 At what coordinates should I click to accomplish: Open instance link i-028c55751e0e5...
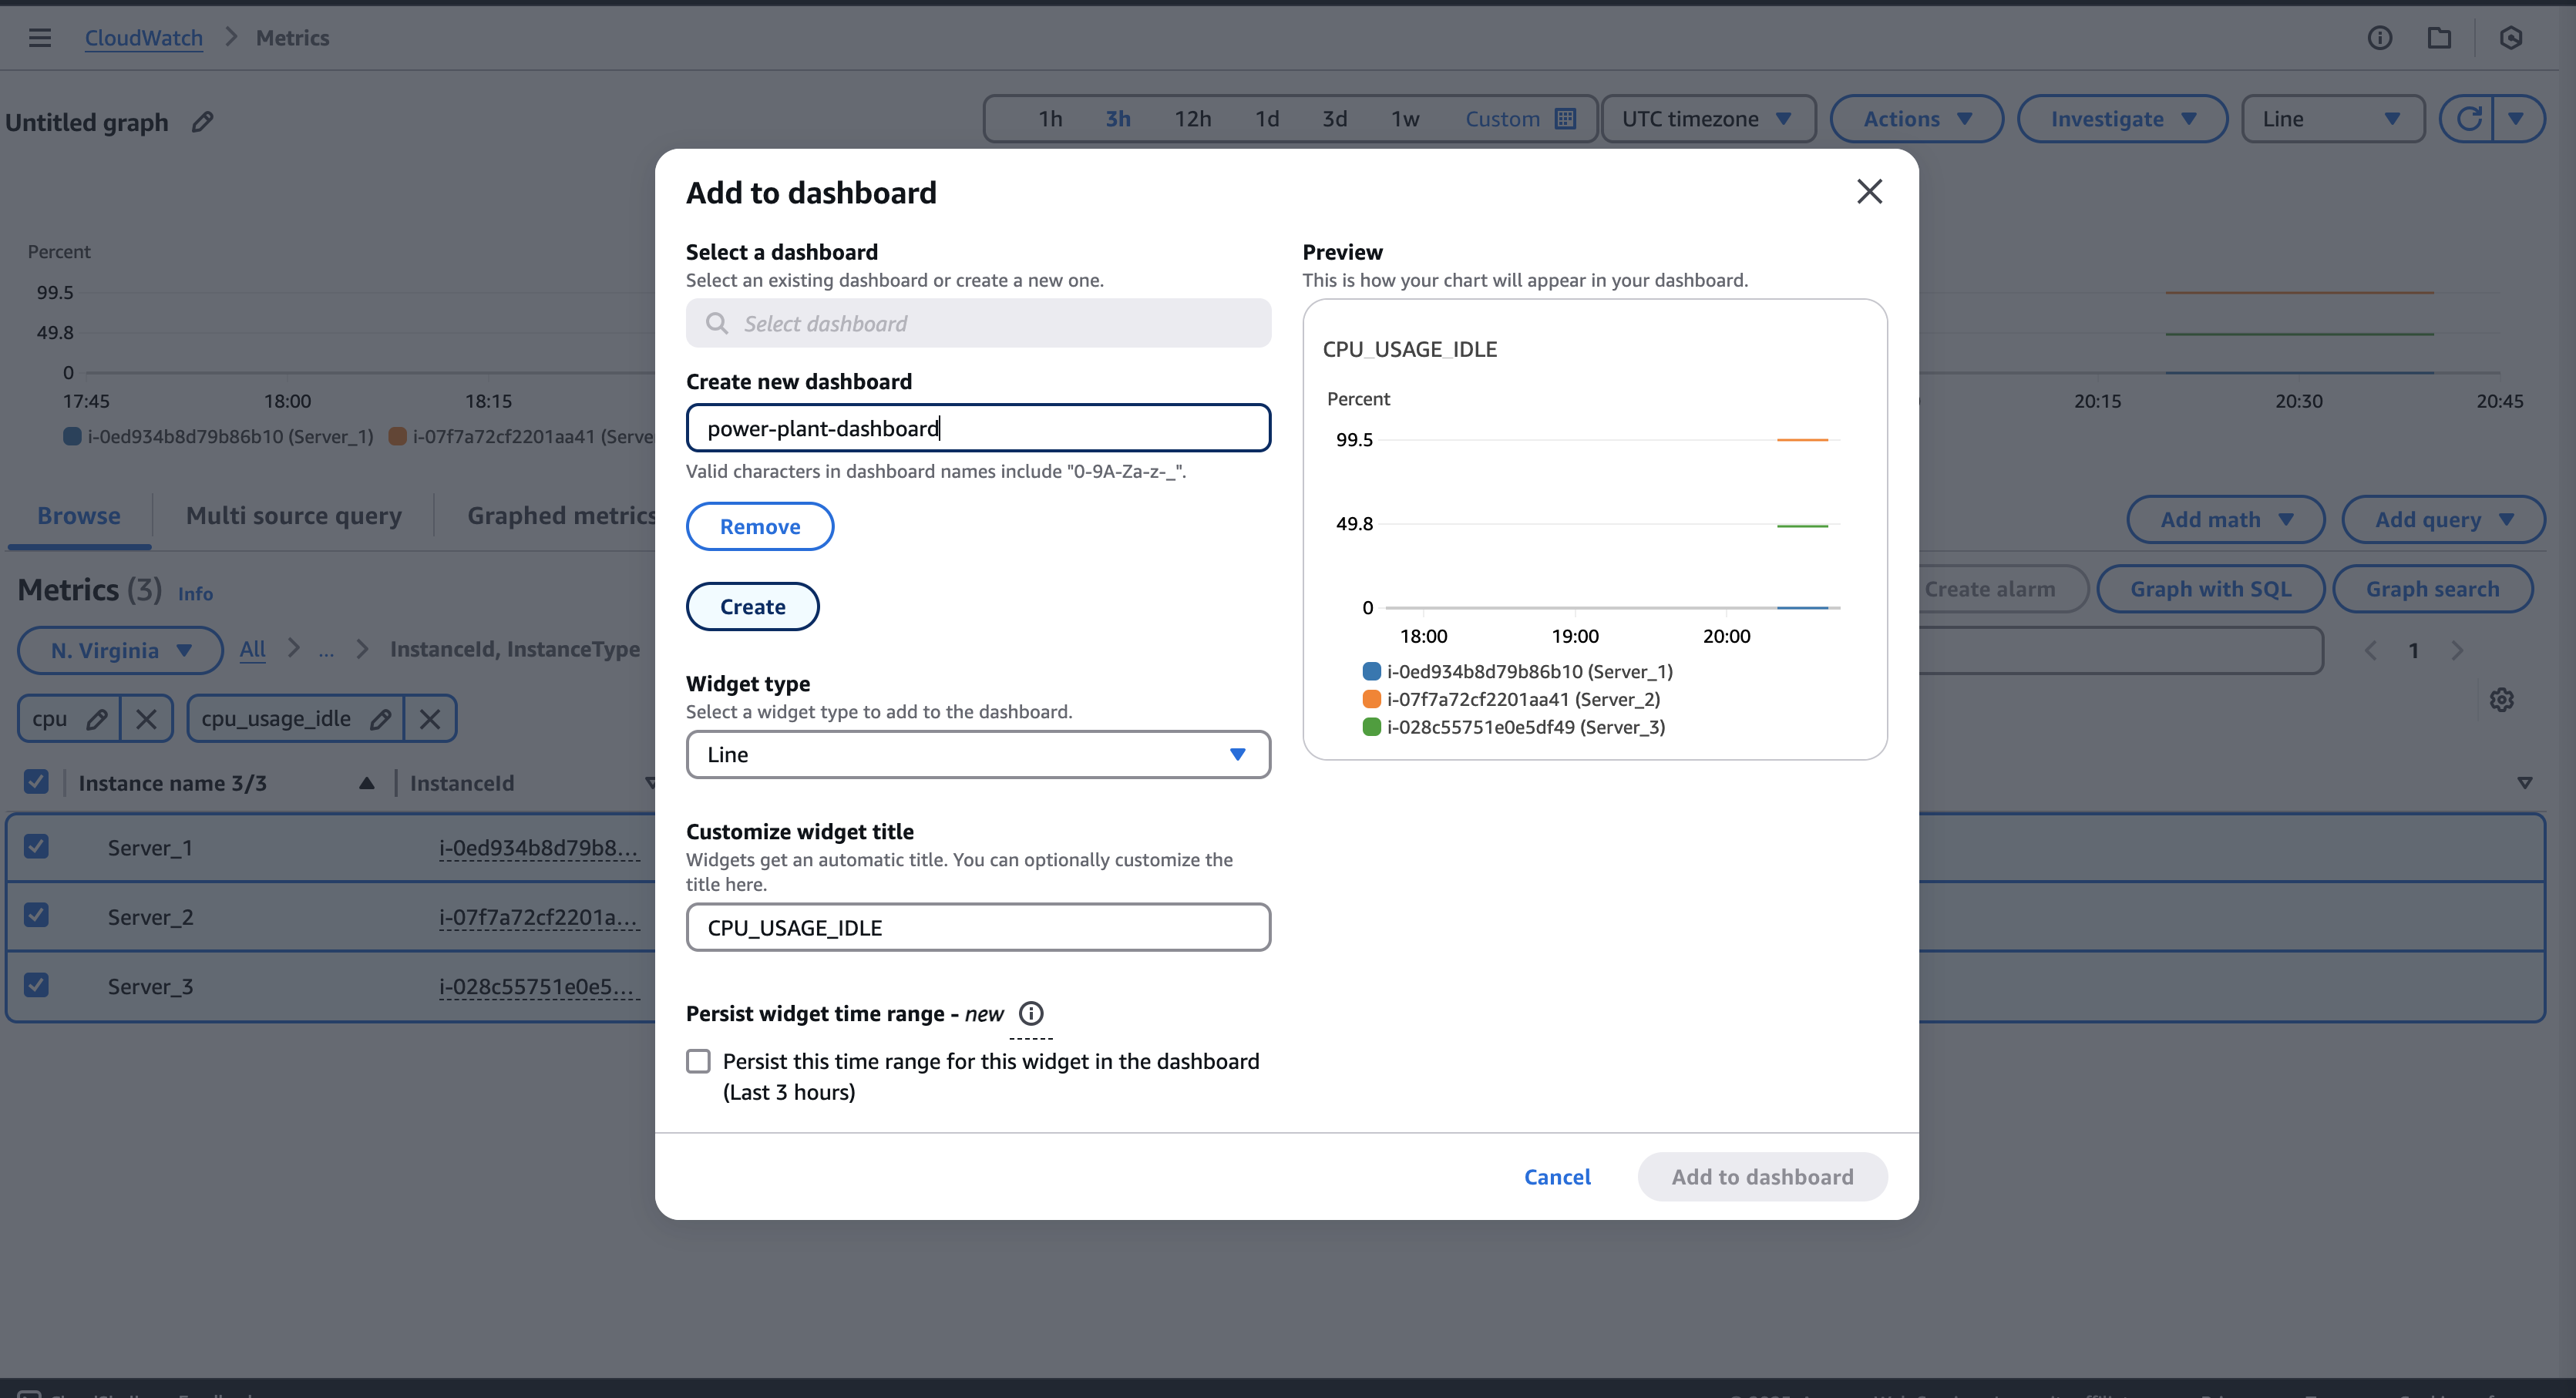point(538,986)
